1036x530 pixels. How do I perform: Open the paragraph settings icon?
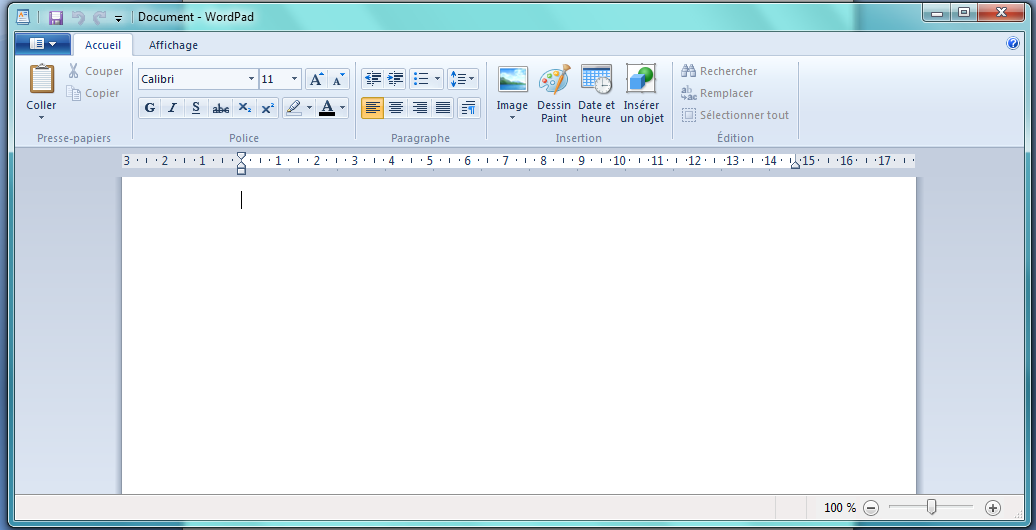click(x=468, y=108)
